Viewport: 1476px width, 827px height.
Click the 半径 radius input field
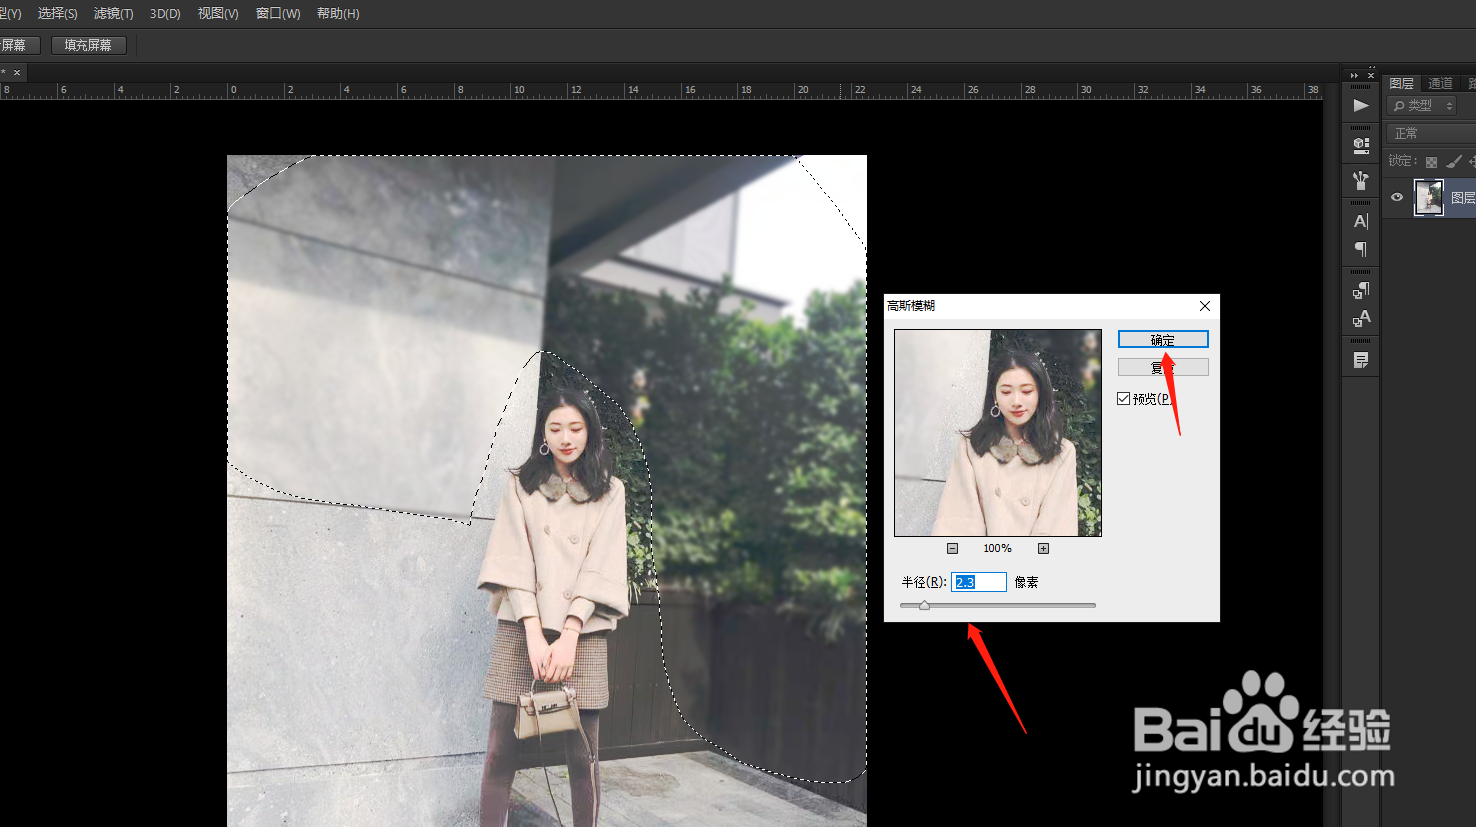979,582
